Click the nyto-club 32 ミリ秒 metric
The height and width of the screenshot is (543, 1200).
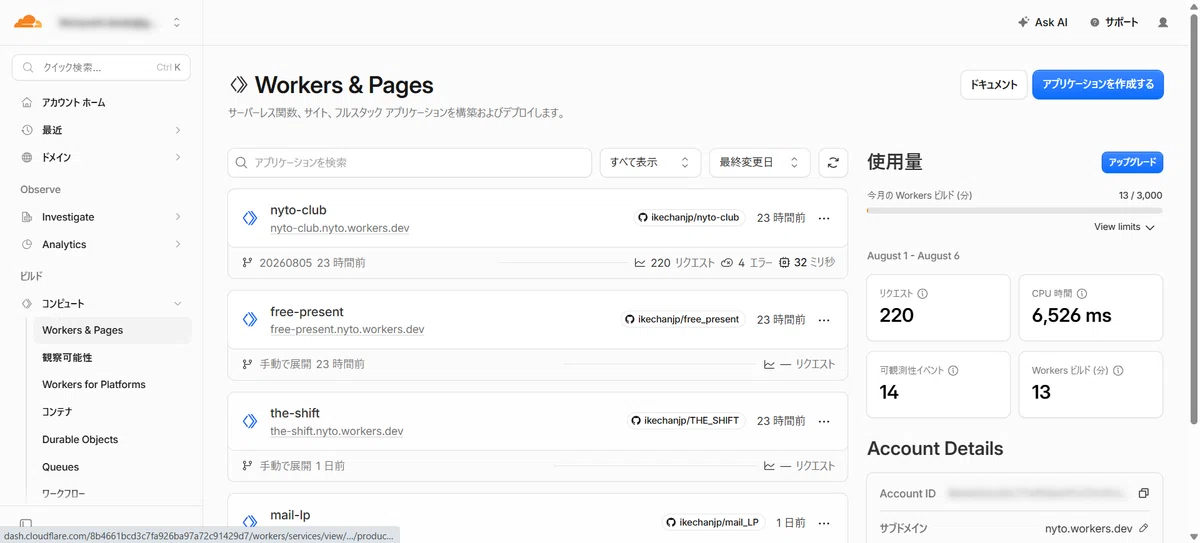point(807,263)
